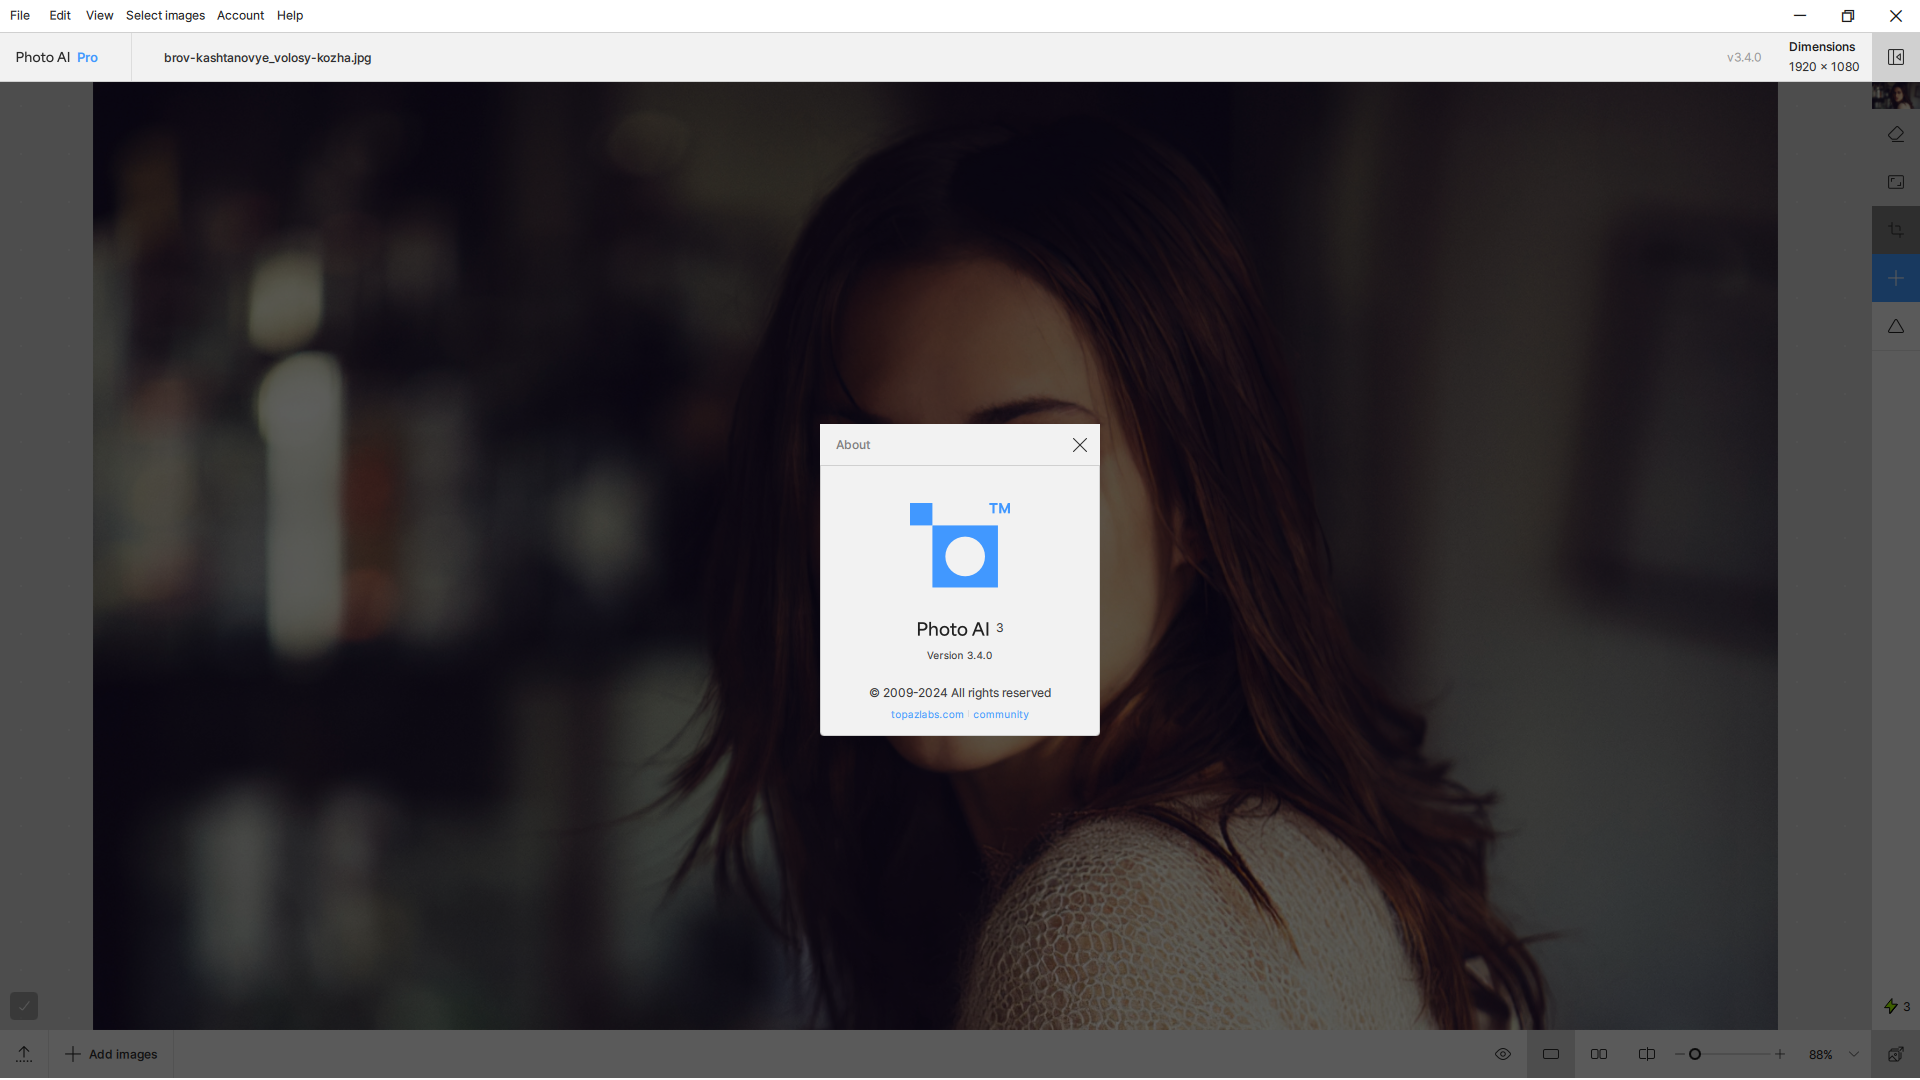This screenshot has width=1920, height=1080.
Task: Open the community link in About
Action: point(1001,715)
